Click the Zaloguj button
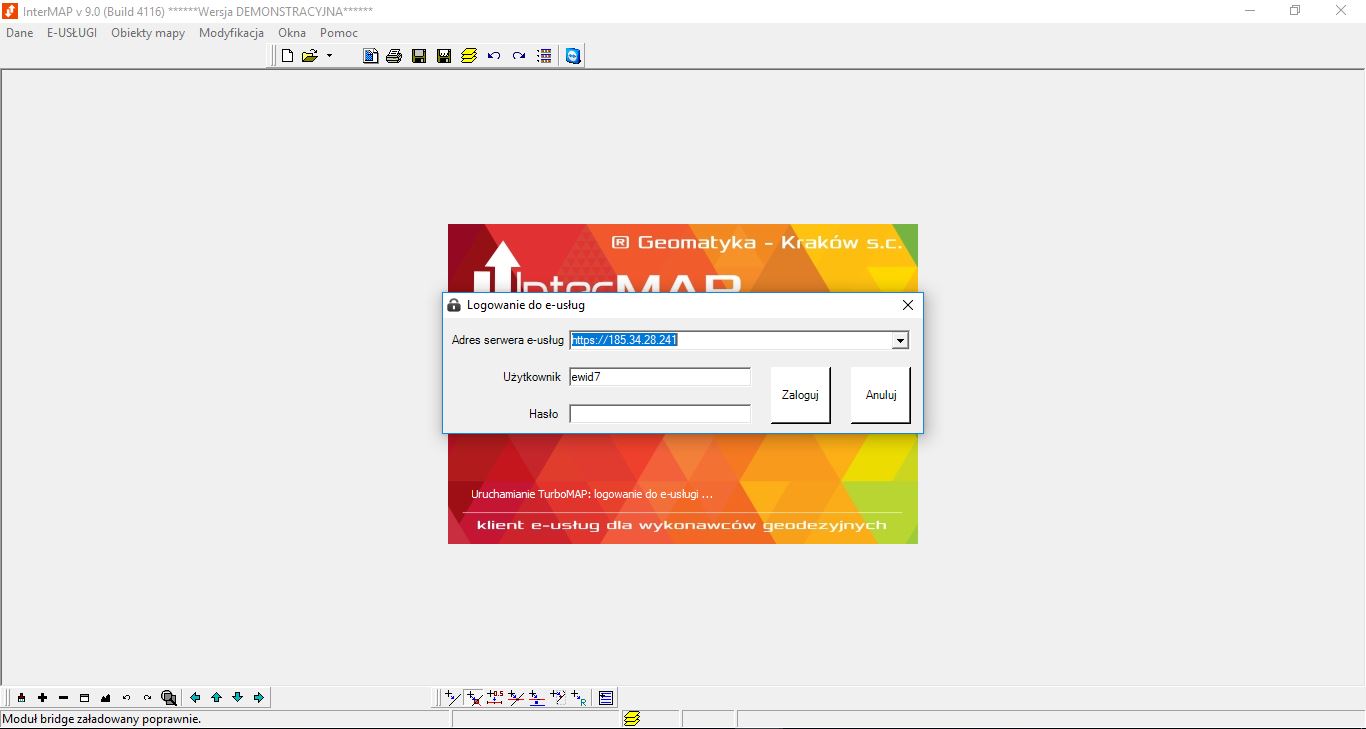 (800, 395)
